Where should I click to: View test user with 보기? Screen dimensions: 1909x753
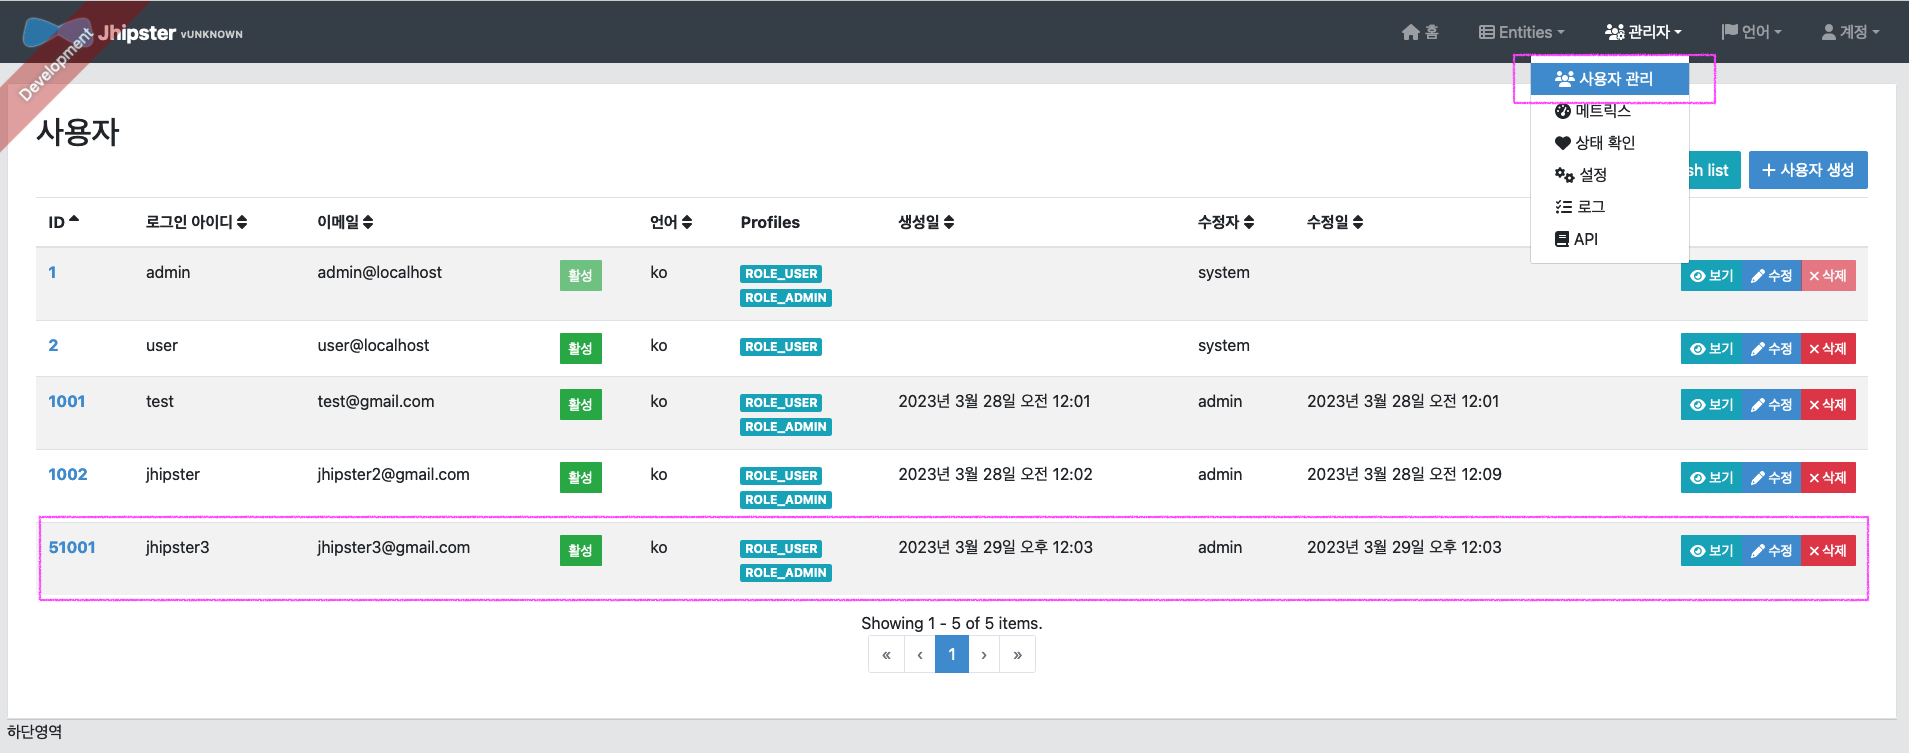tap(1711, 404)
